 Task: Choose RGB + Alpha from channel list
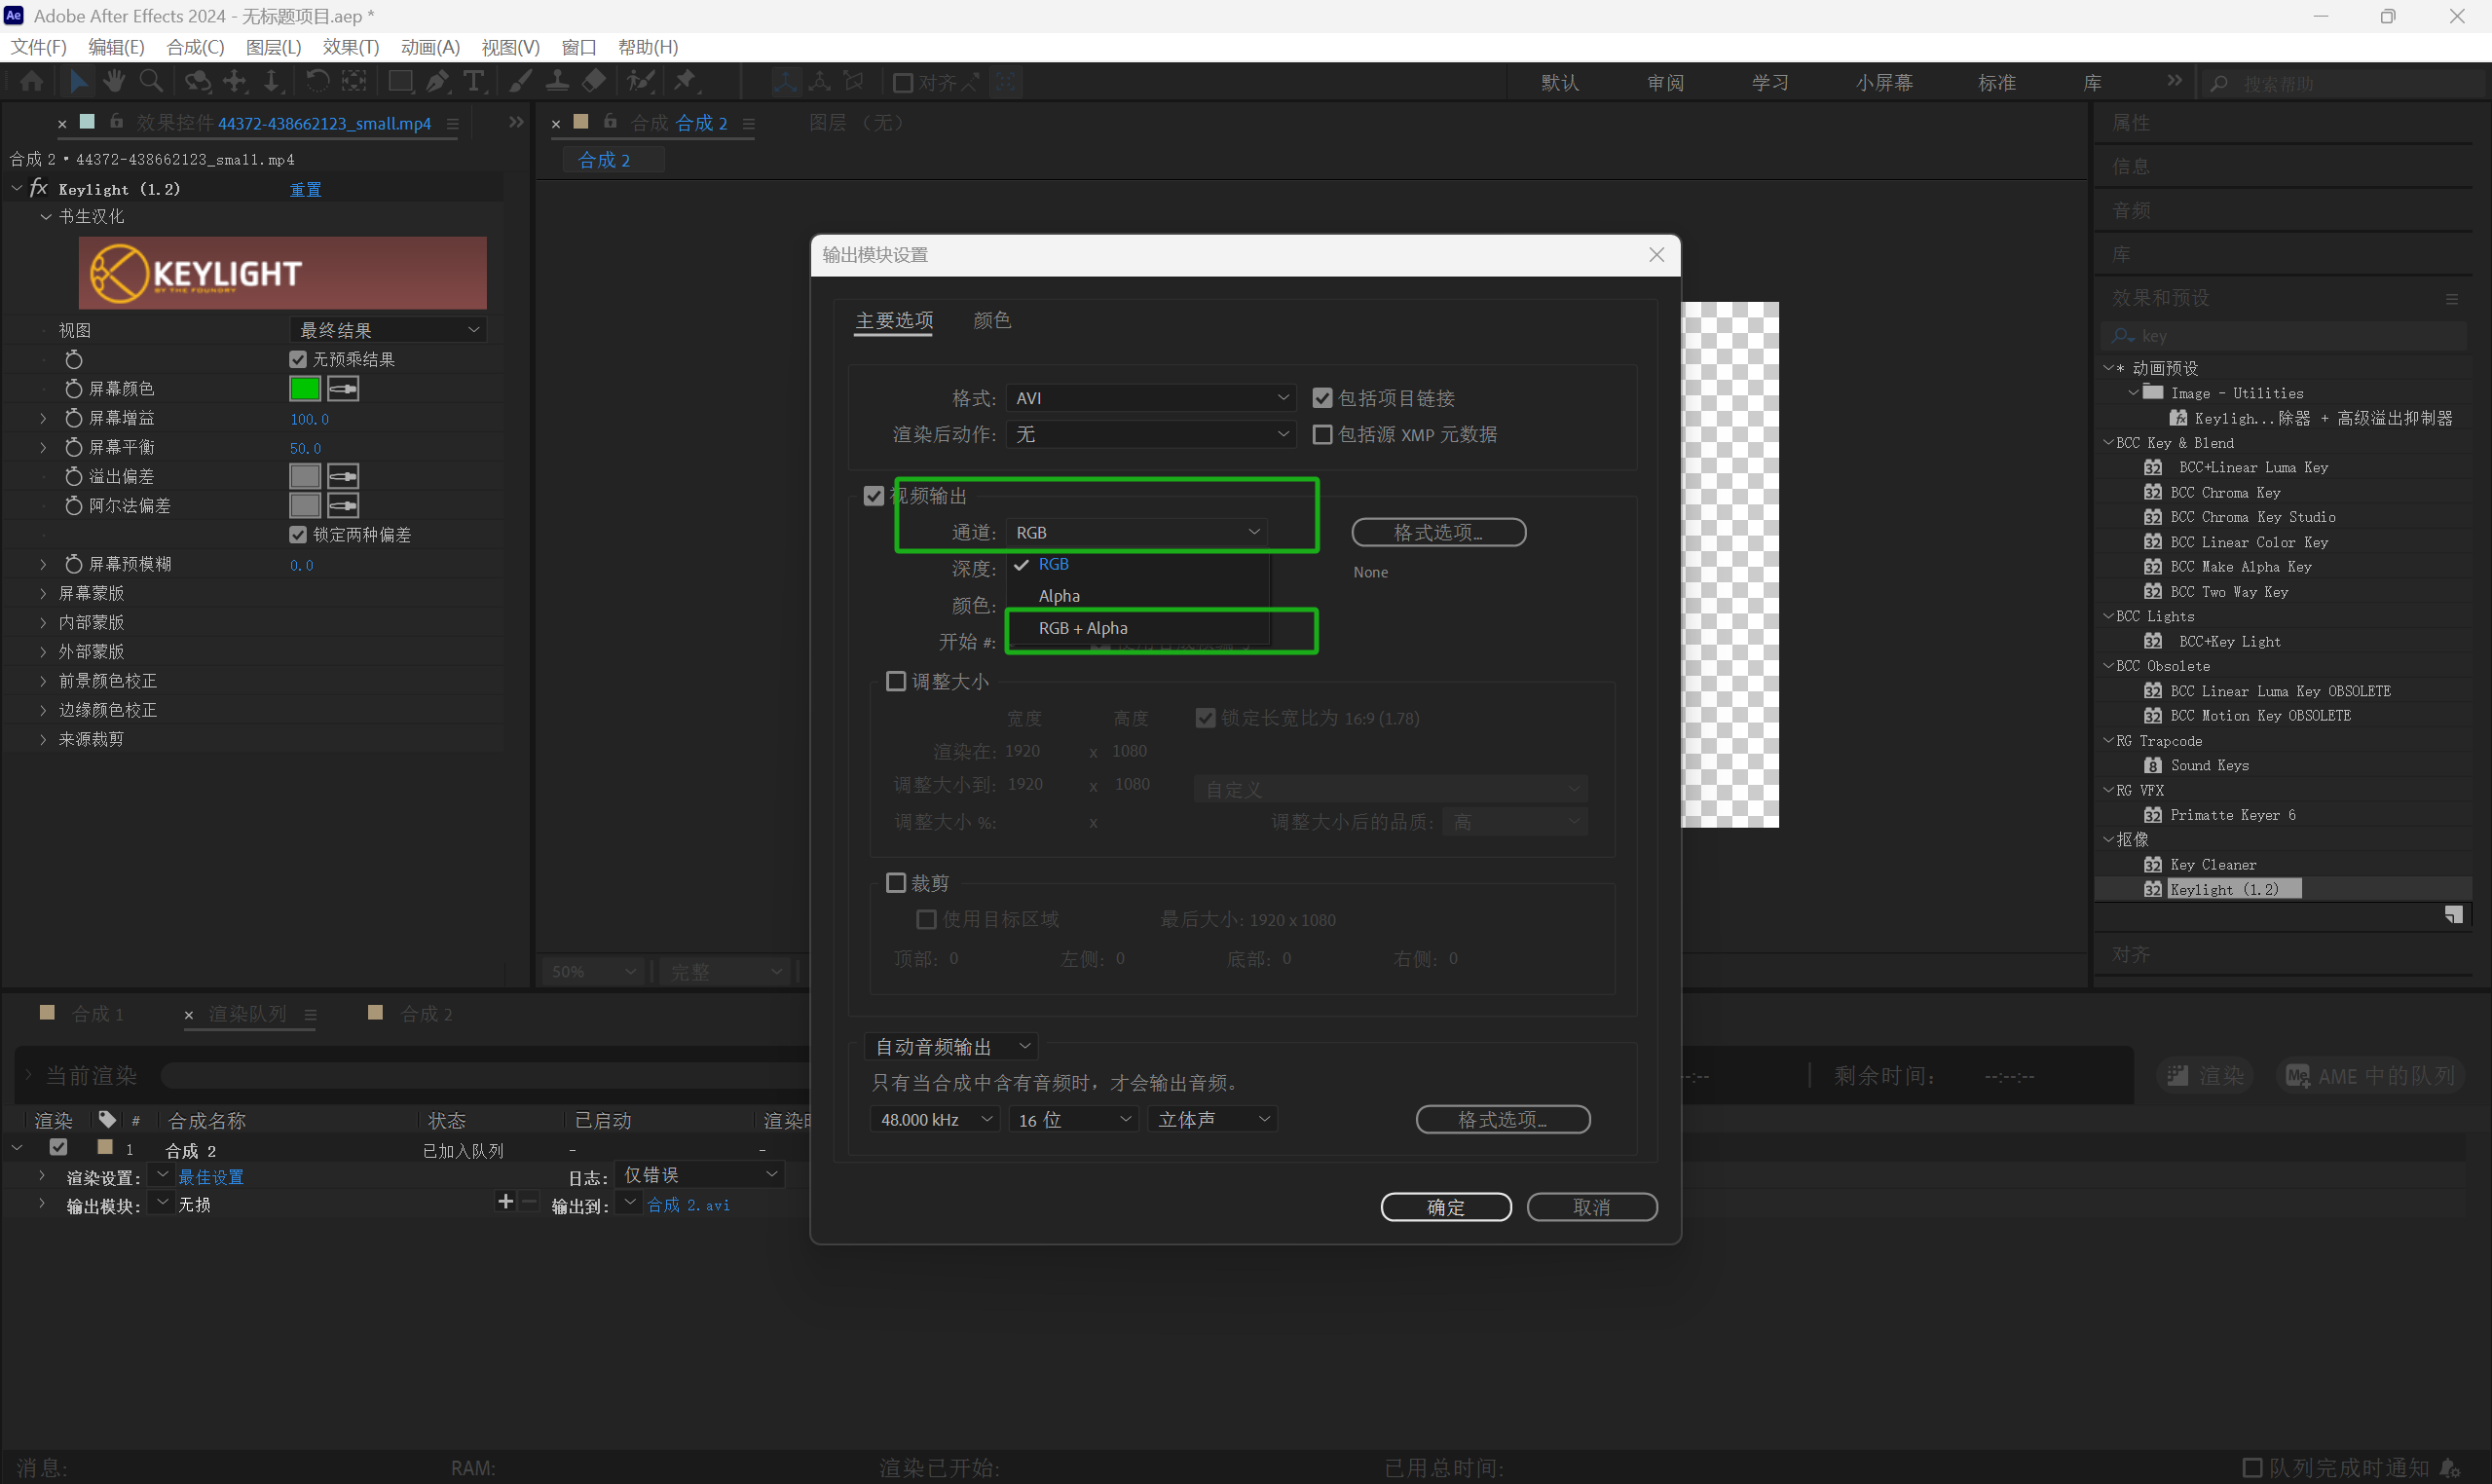[1138, 628]
